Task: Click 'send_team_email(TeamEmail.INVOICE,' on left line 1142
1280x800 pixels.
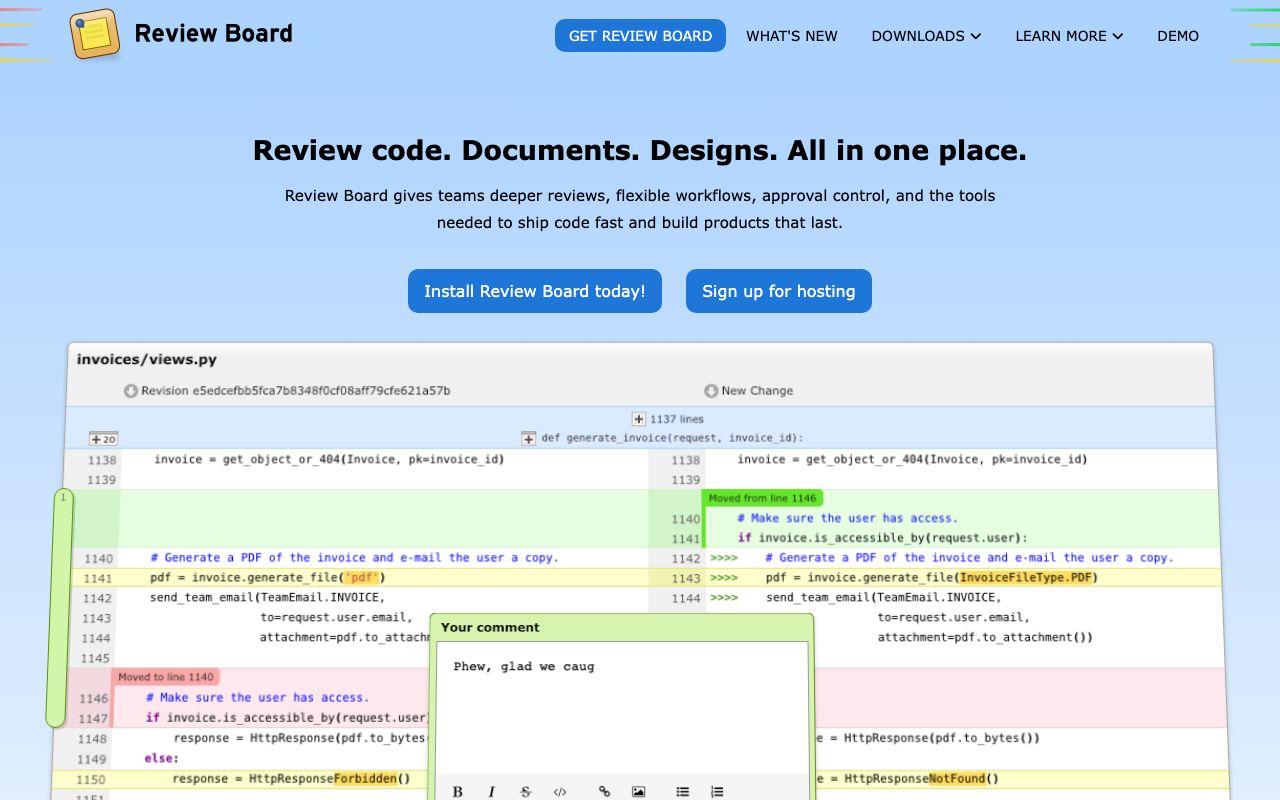Action: click(267, 597)
